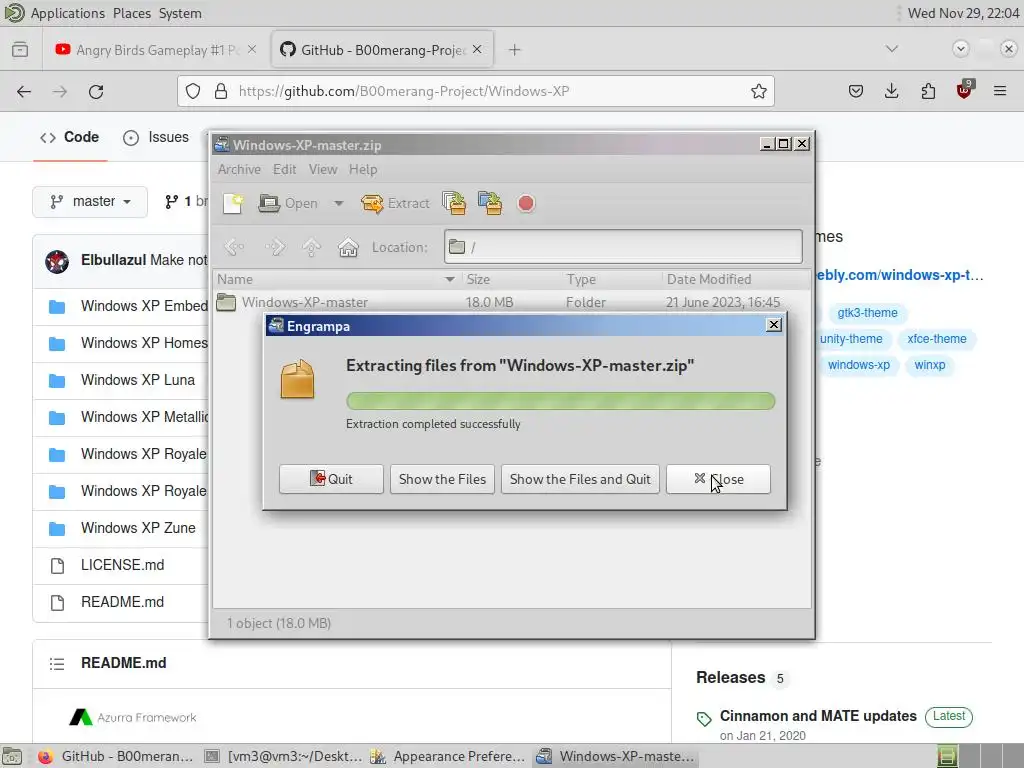Close the Angry Birds Gameplay tab
Viewport: 1024px width, 768px height.
click(252, 50)
